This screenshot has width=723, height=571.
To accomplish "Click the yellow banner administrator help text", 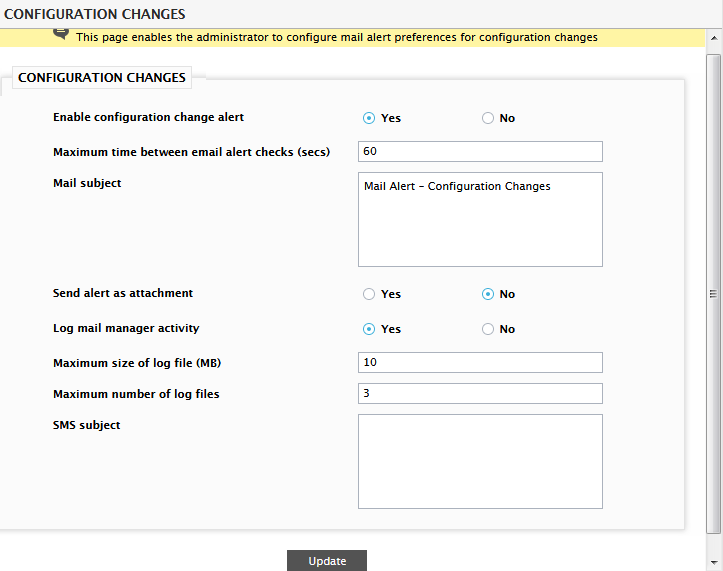I will click(x=337, y=37).
